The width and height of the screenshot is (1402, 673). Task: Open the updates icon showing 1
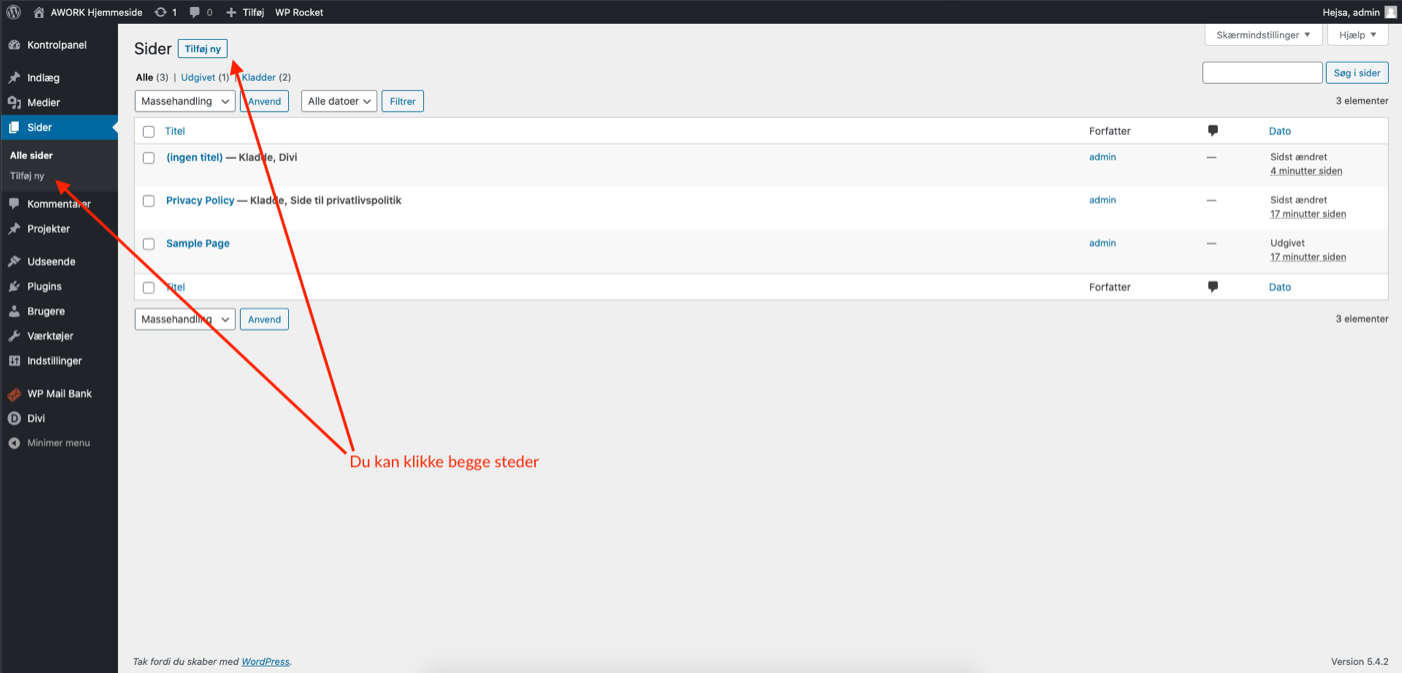(x=161, y=12)
